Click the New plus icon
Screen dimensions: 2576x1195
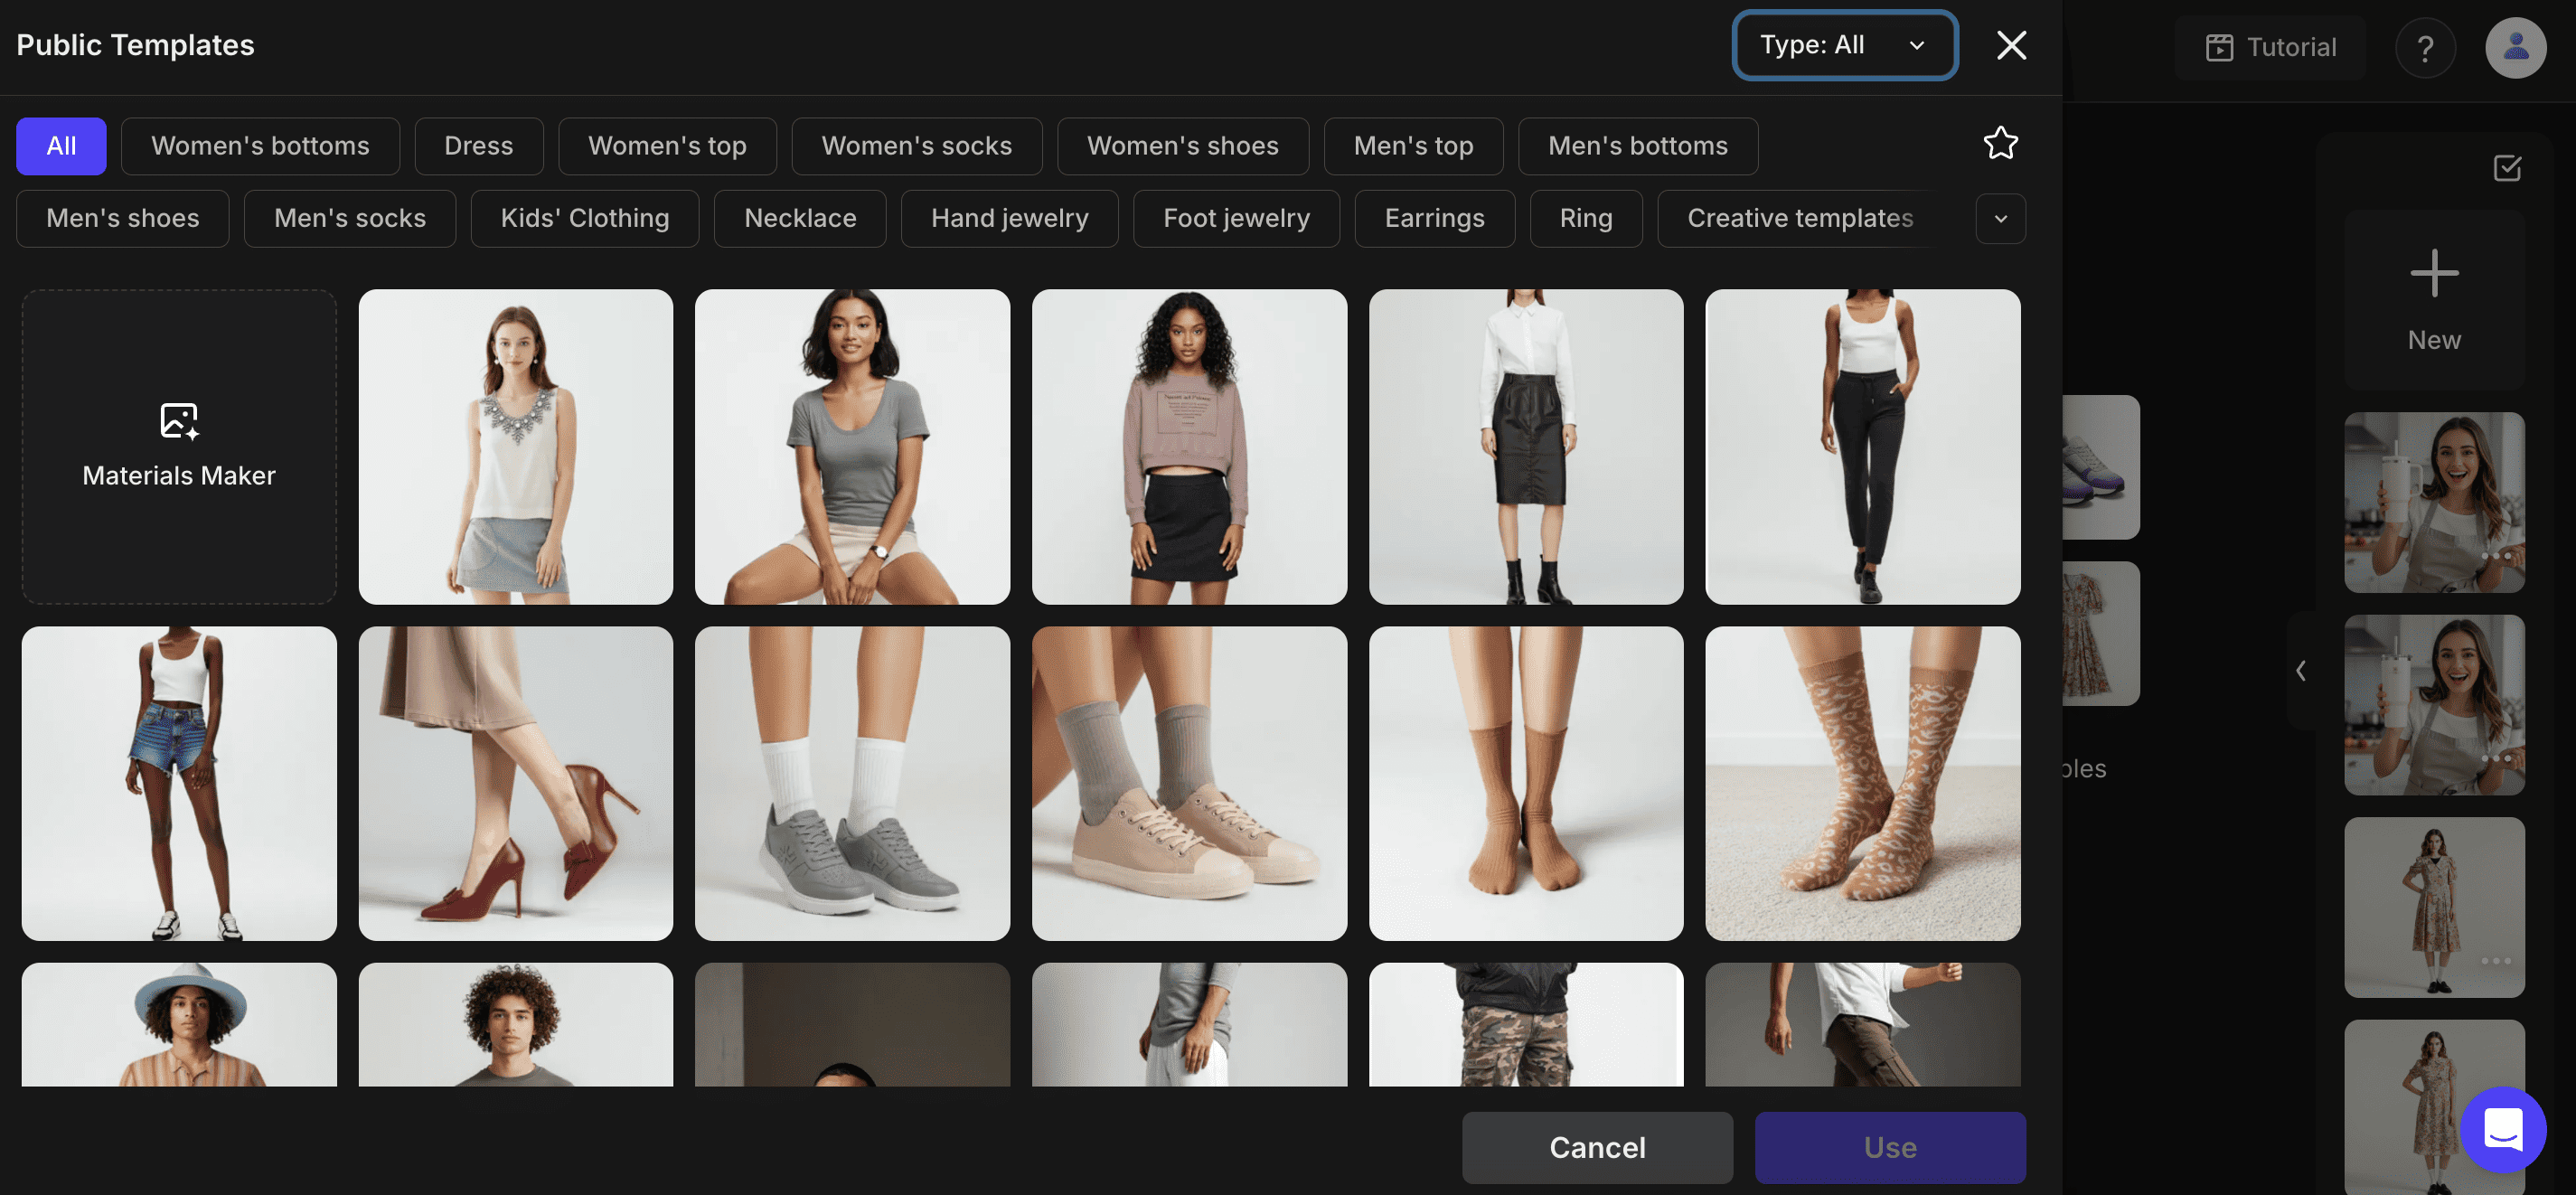click(x=2433, y=275)
